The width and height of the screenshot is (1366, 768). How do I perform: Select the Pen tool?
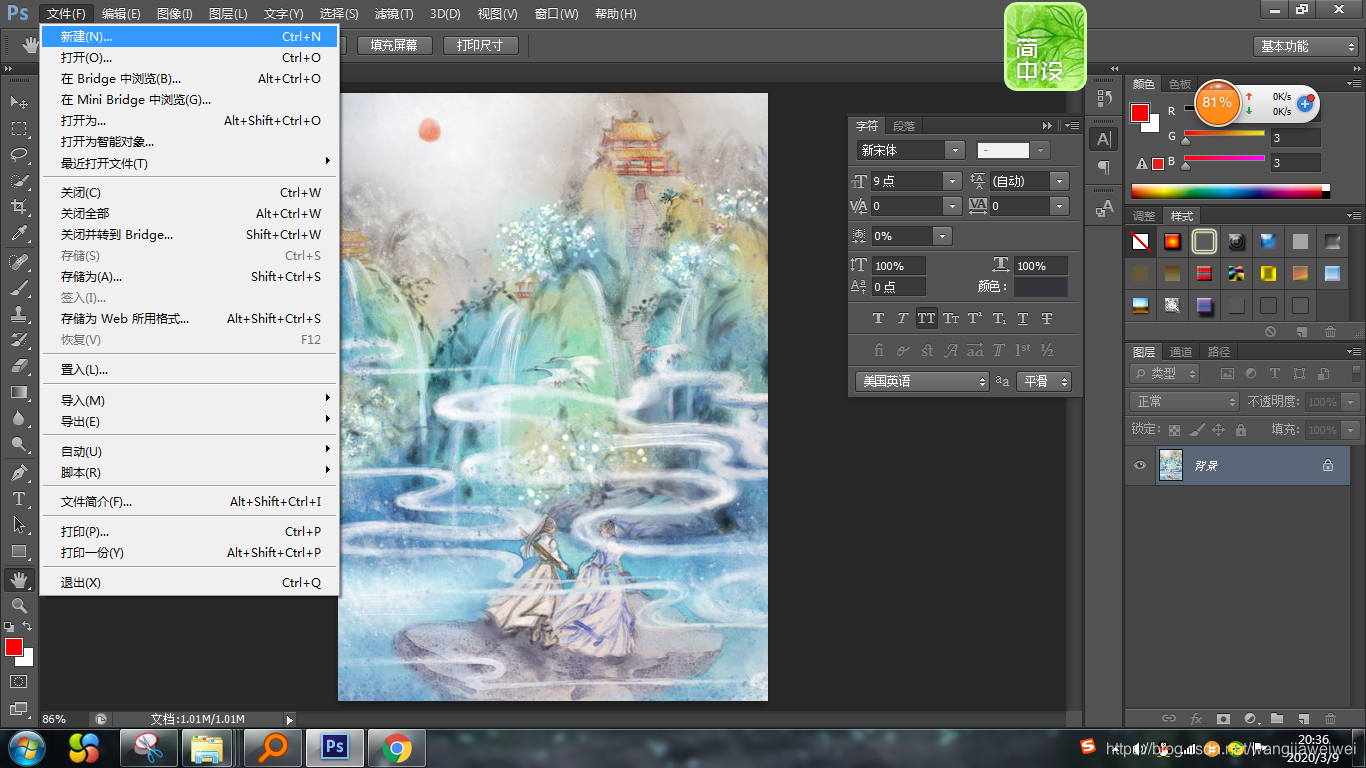tap(19, 472)
